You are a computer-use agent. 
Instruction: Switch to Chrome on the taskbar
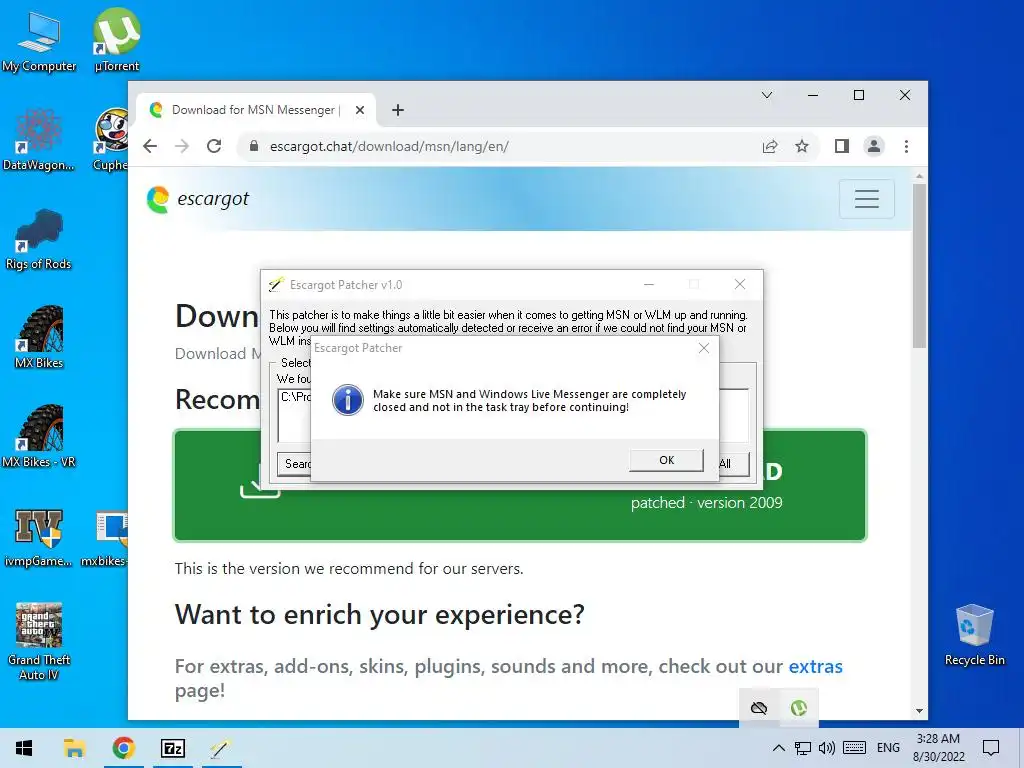tap(123, 748)
